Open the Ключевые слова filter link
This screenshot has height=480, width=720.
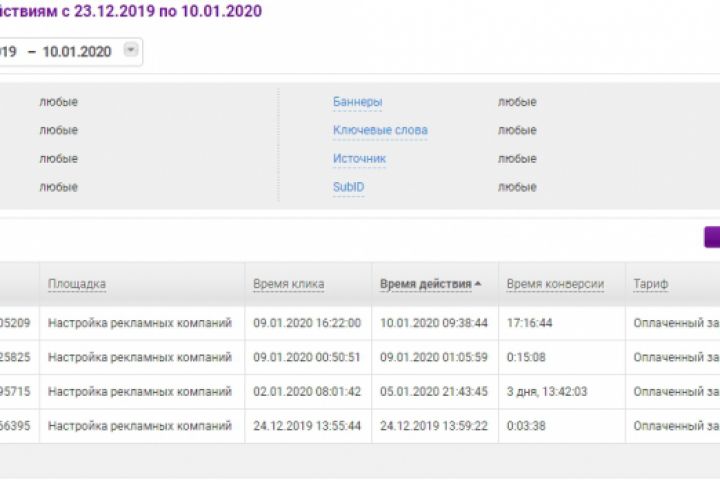(x=380, y=130)
